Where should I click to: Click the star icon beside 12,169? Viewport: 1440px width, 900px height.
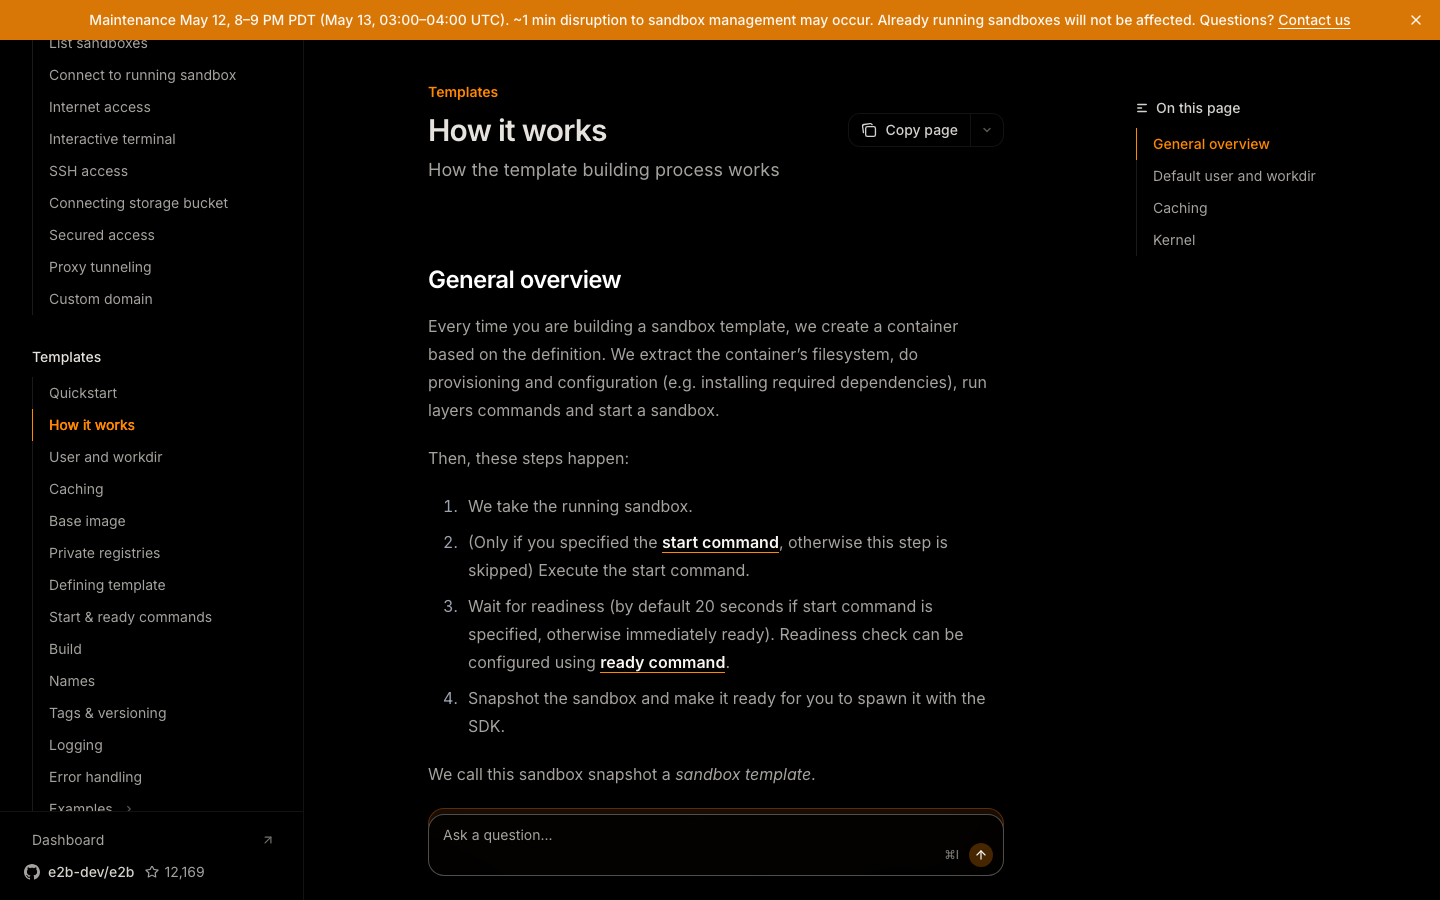[152, 872]
